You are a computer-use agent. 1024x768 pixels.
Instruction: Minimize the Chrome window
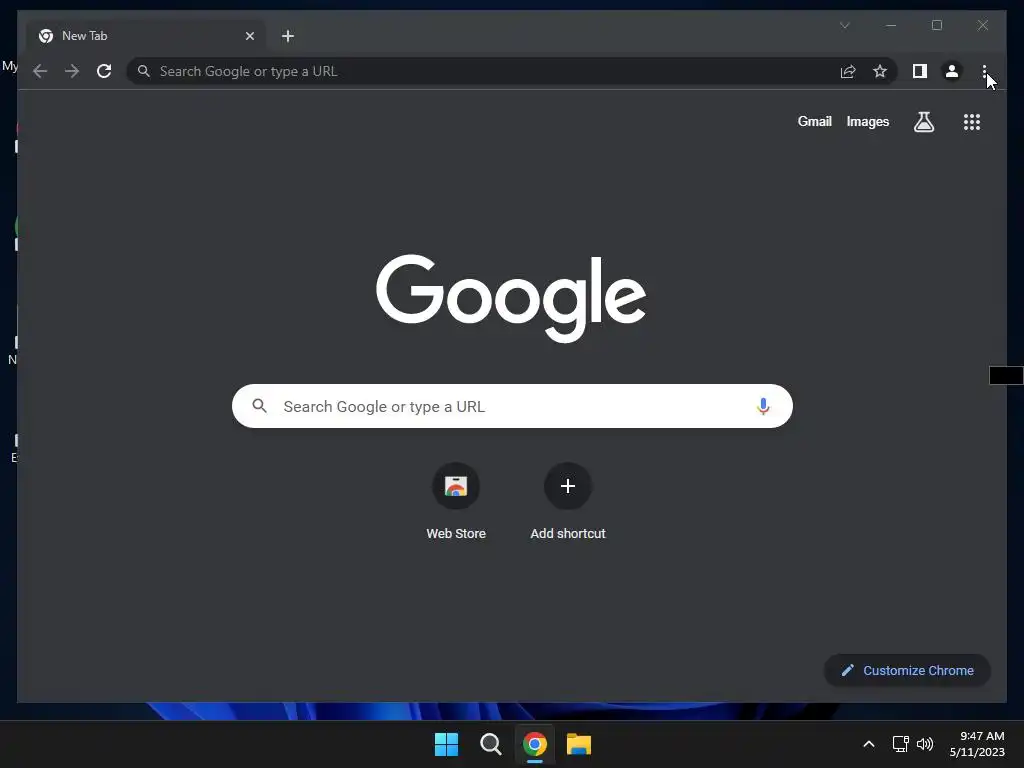pyautogui.click(x=891, y=25)
